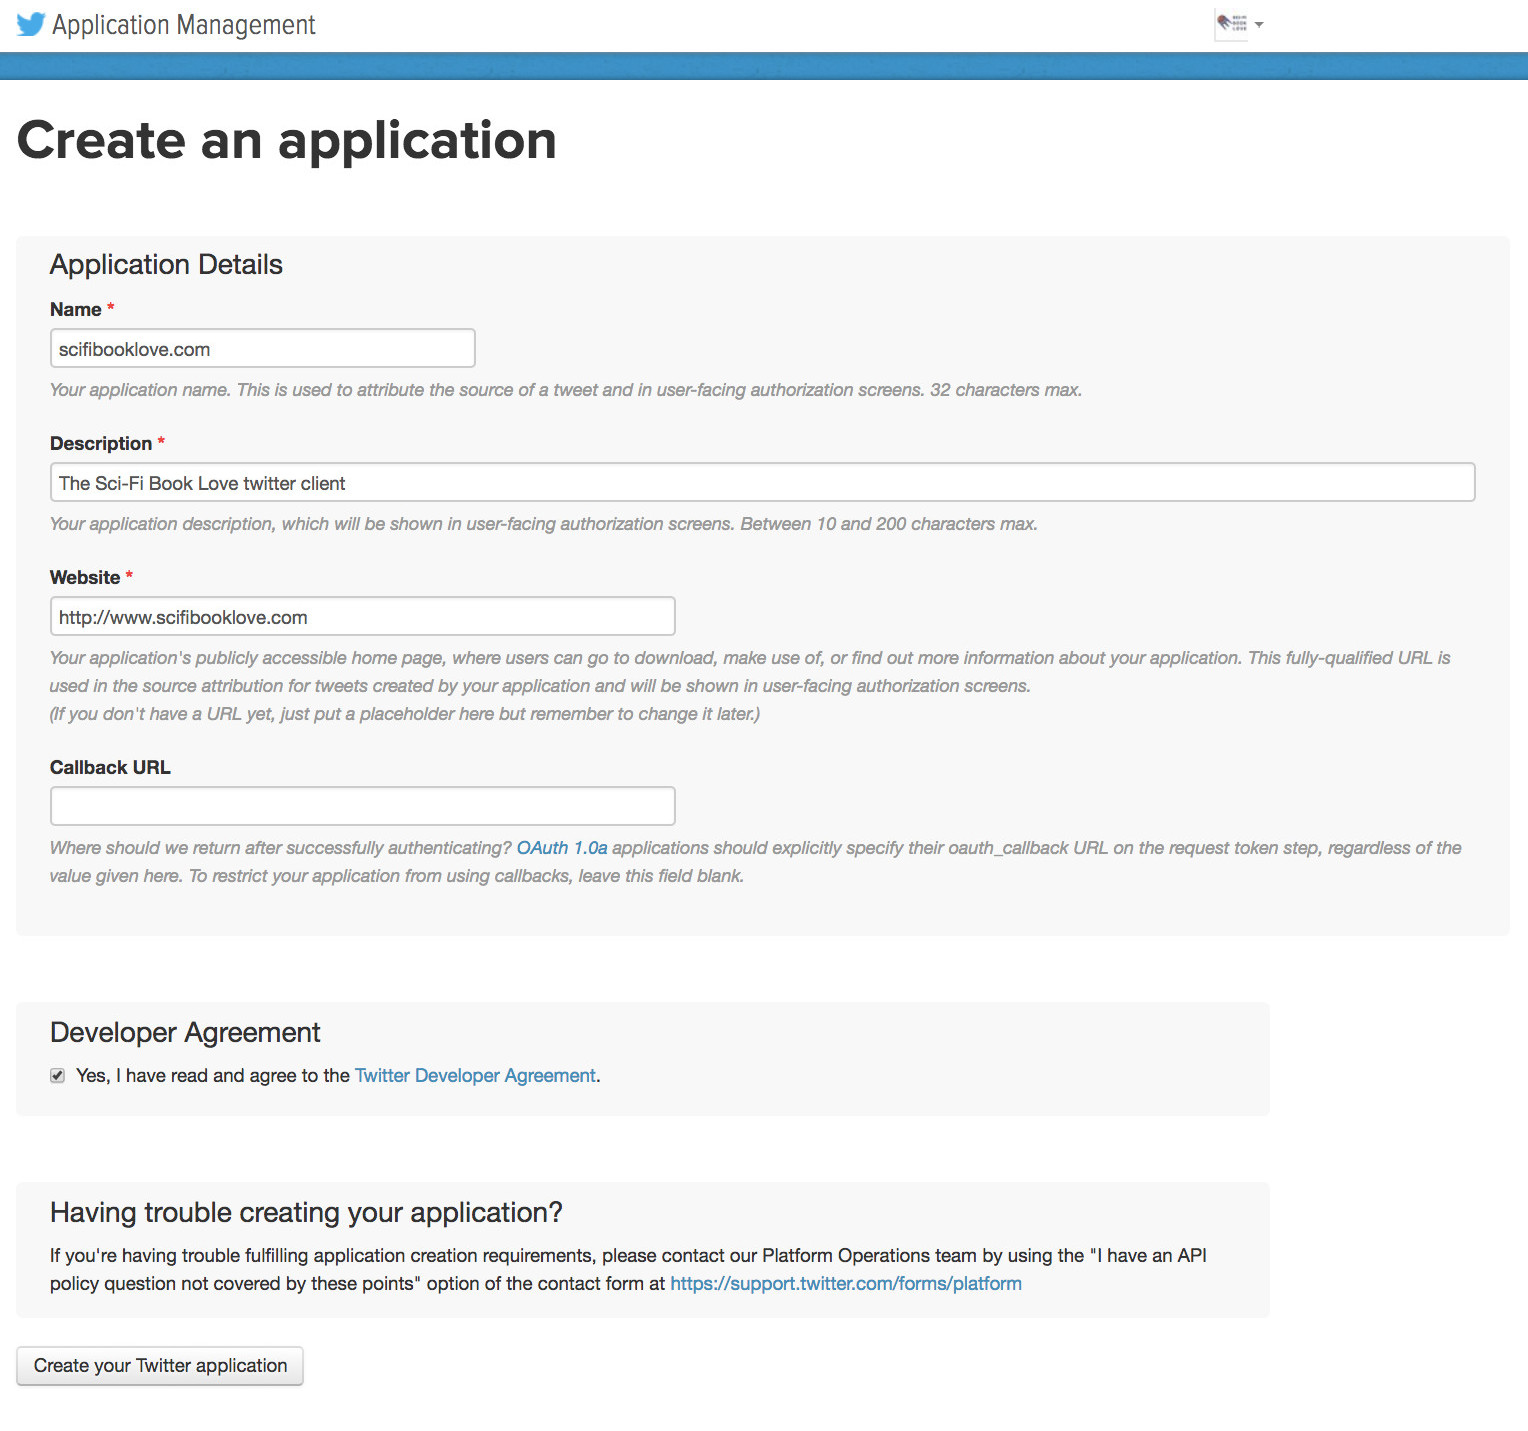The image size is (1528, 1431).
Task: Click the Twitter bird logo
Action: [x=31, y=24]
